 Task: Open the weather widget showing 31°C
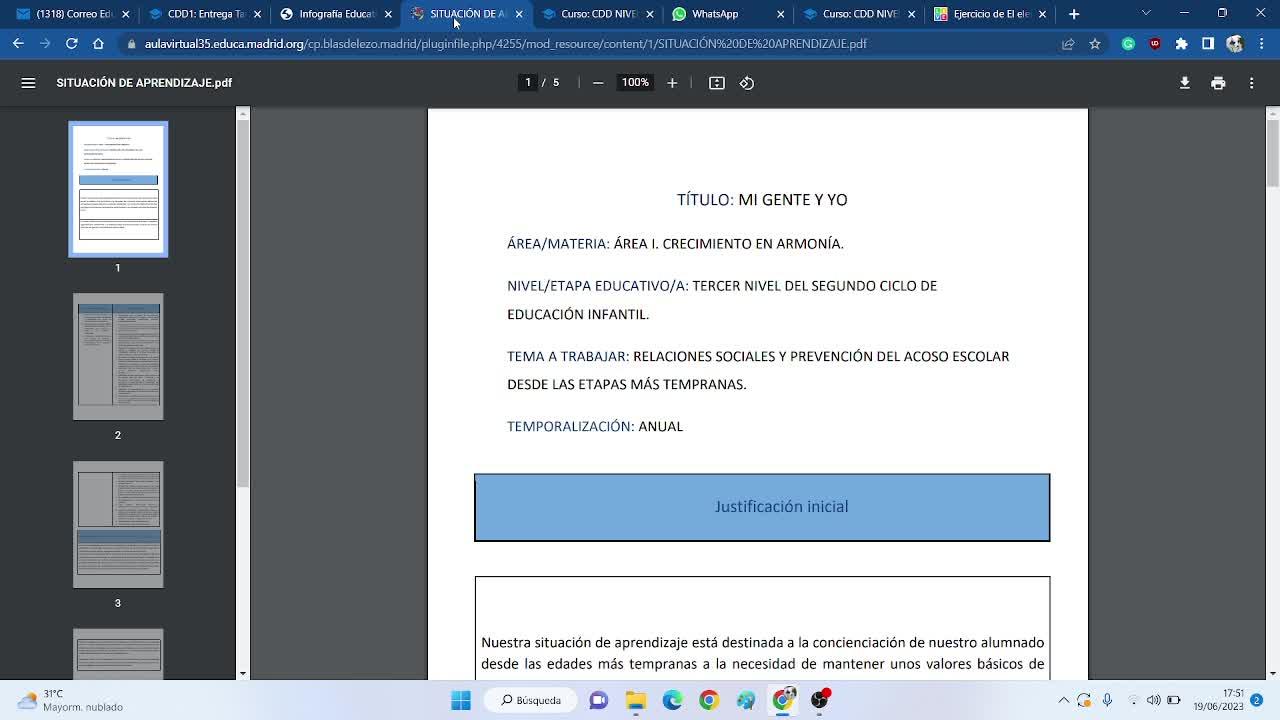tap(70, 700)
